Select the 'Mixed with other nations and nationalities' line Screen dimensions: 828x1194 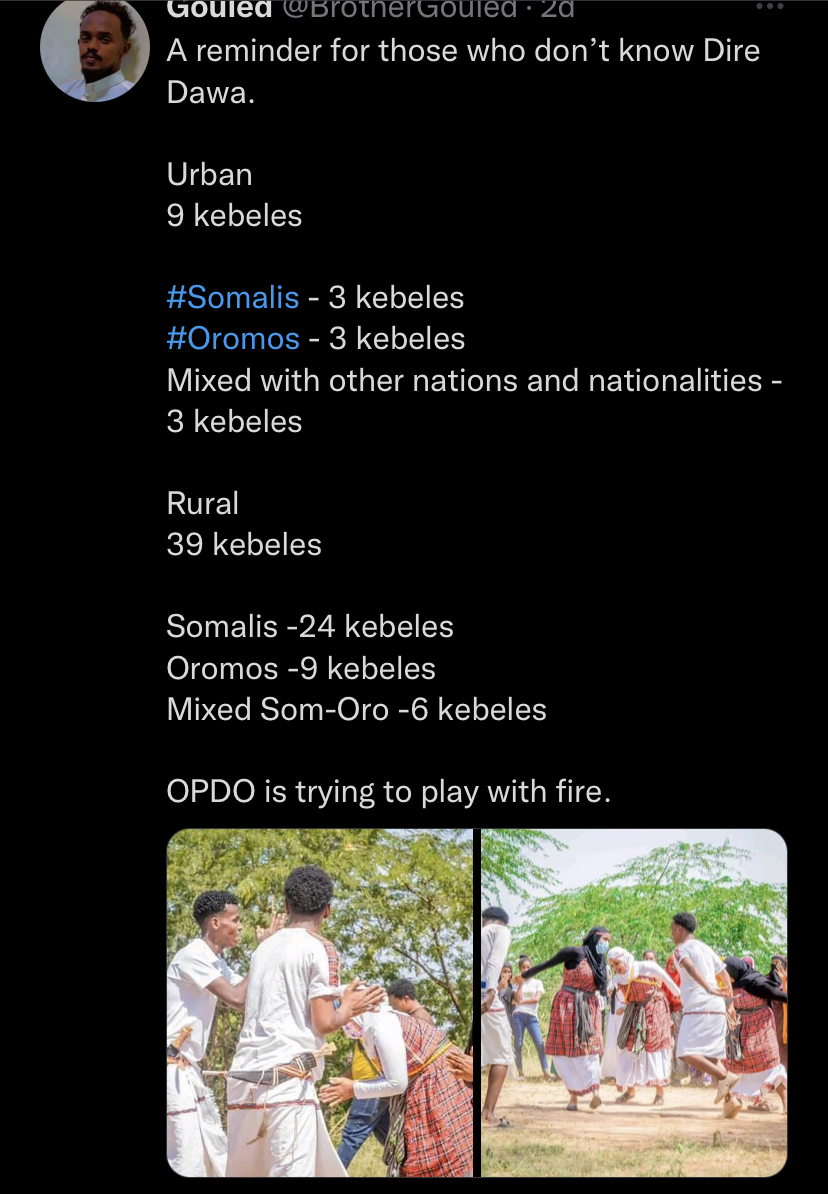pos(475,381)
